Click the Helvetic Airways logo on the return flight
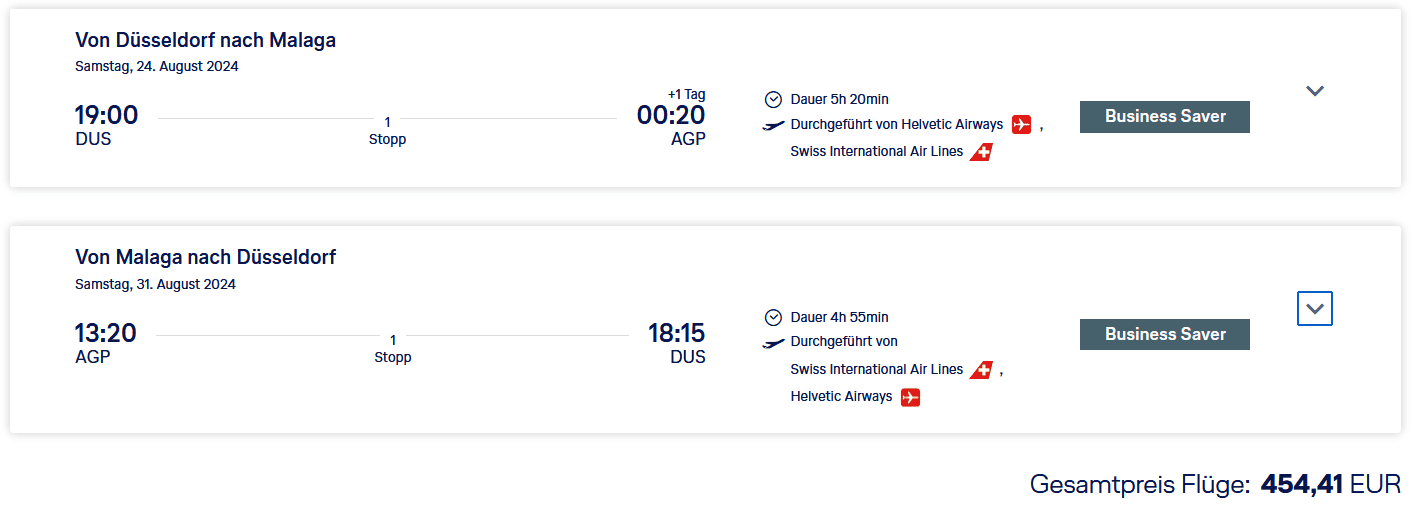Image resolution: width=1411 pixels, height=505 pixels. tap(910, 397)
